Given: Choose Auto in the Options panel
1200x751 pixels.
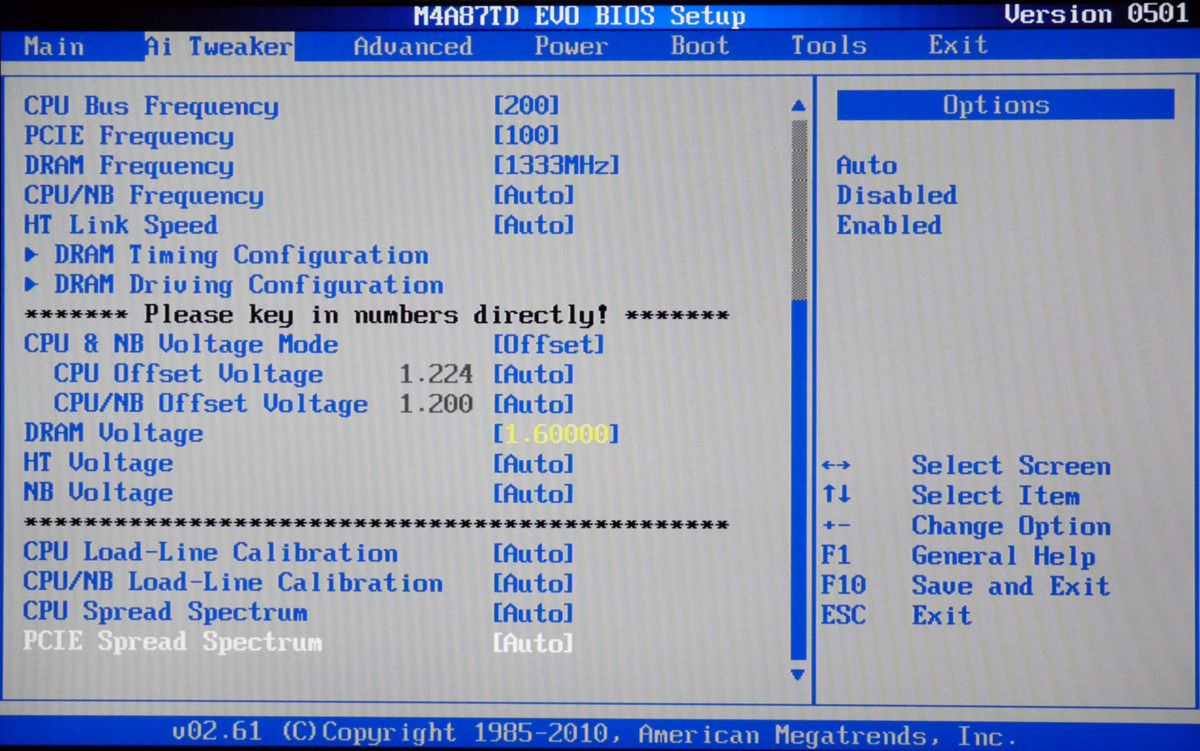Looking at the screenshot, I should (x=867, y=166).
